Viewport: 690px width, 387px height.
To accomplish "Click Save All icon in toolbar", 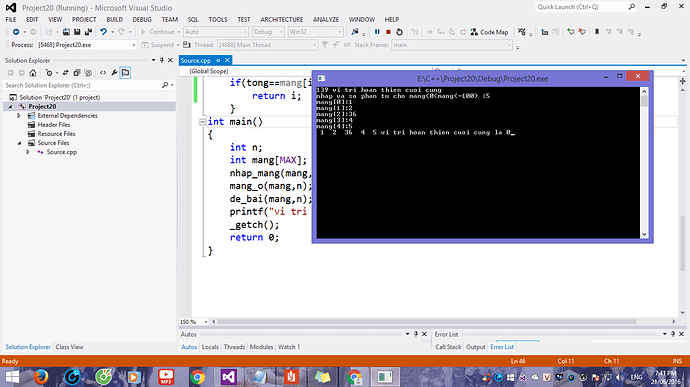I will (88, 32).
